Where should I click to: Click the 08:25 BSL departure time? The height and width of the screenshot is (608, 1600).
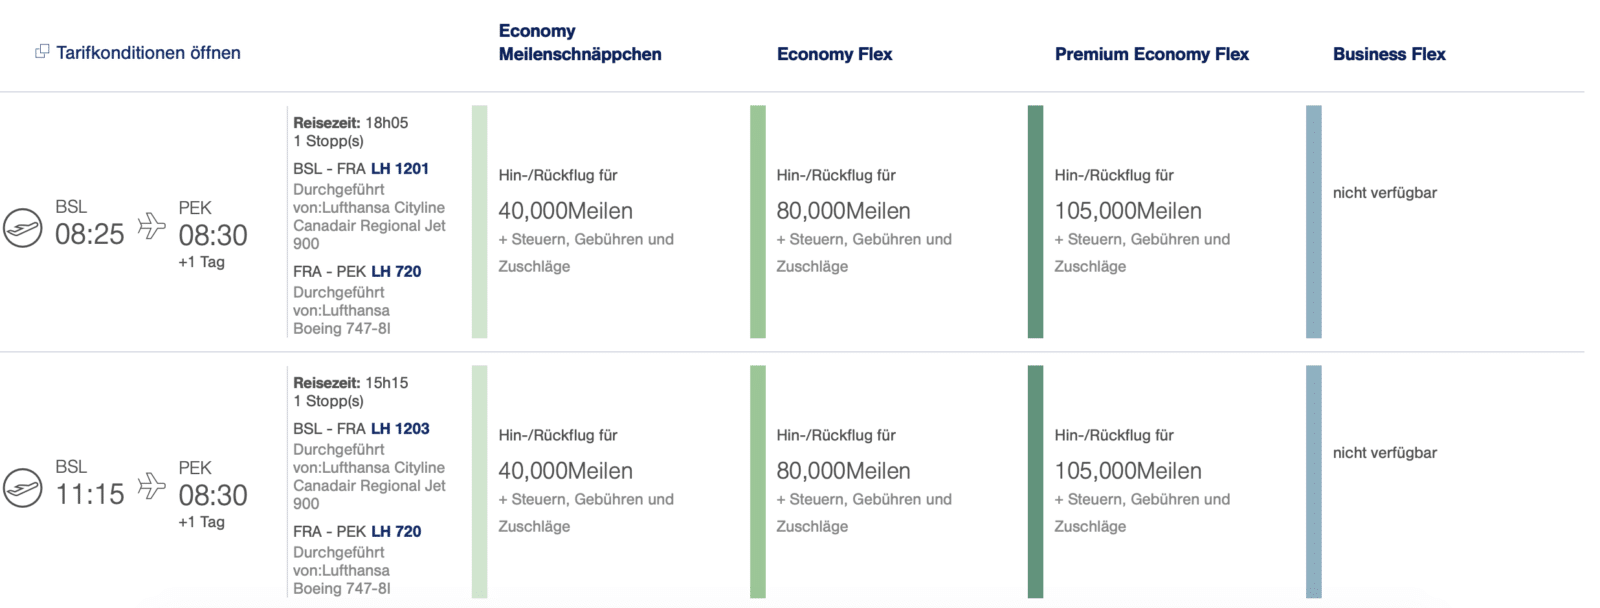coord(89,234)
